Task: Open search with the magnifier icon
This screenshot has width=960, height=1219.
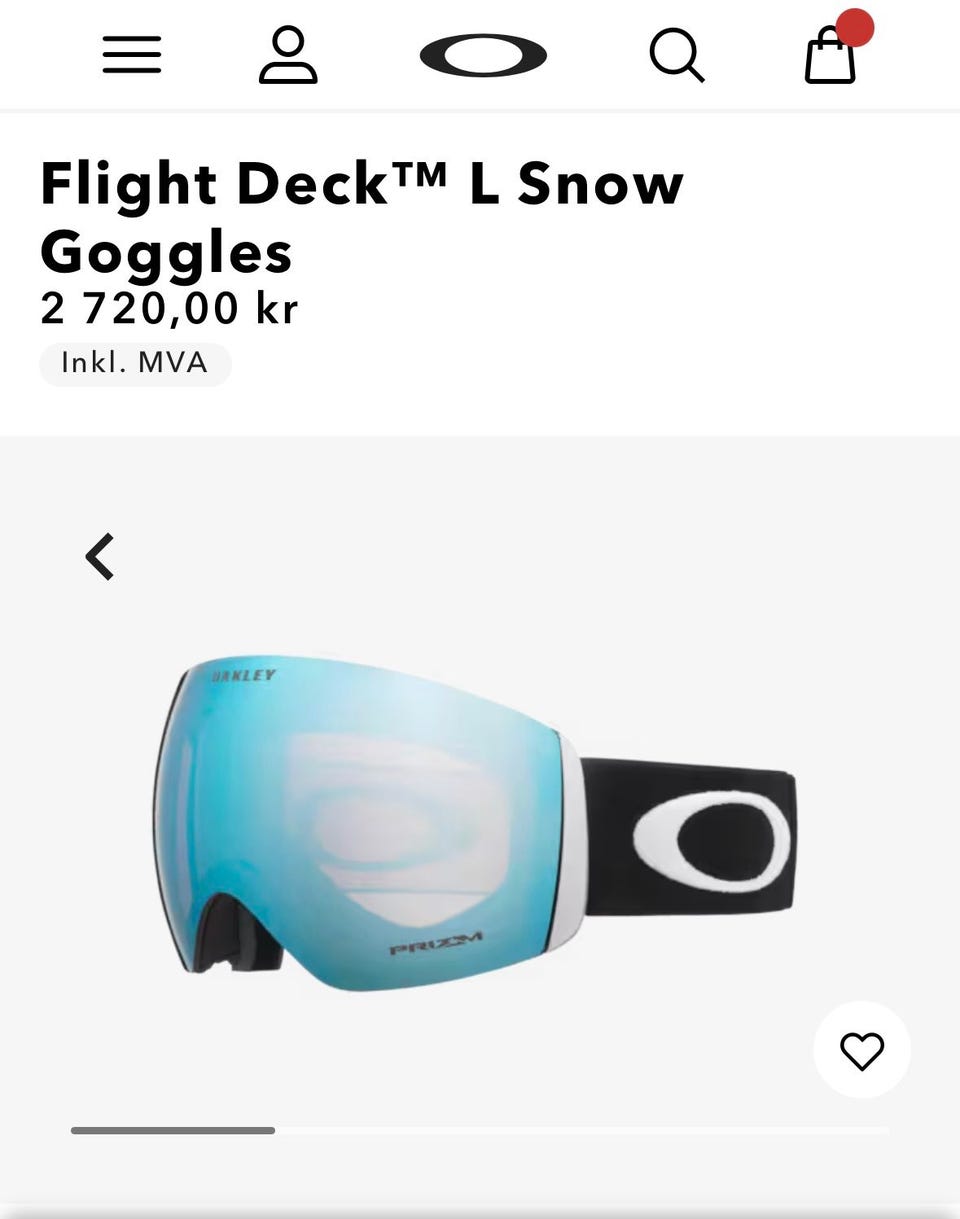Action: 677,55
